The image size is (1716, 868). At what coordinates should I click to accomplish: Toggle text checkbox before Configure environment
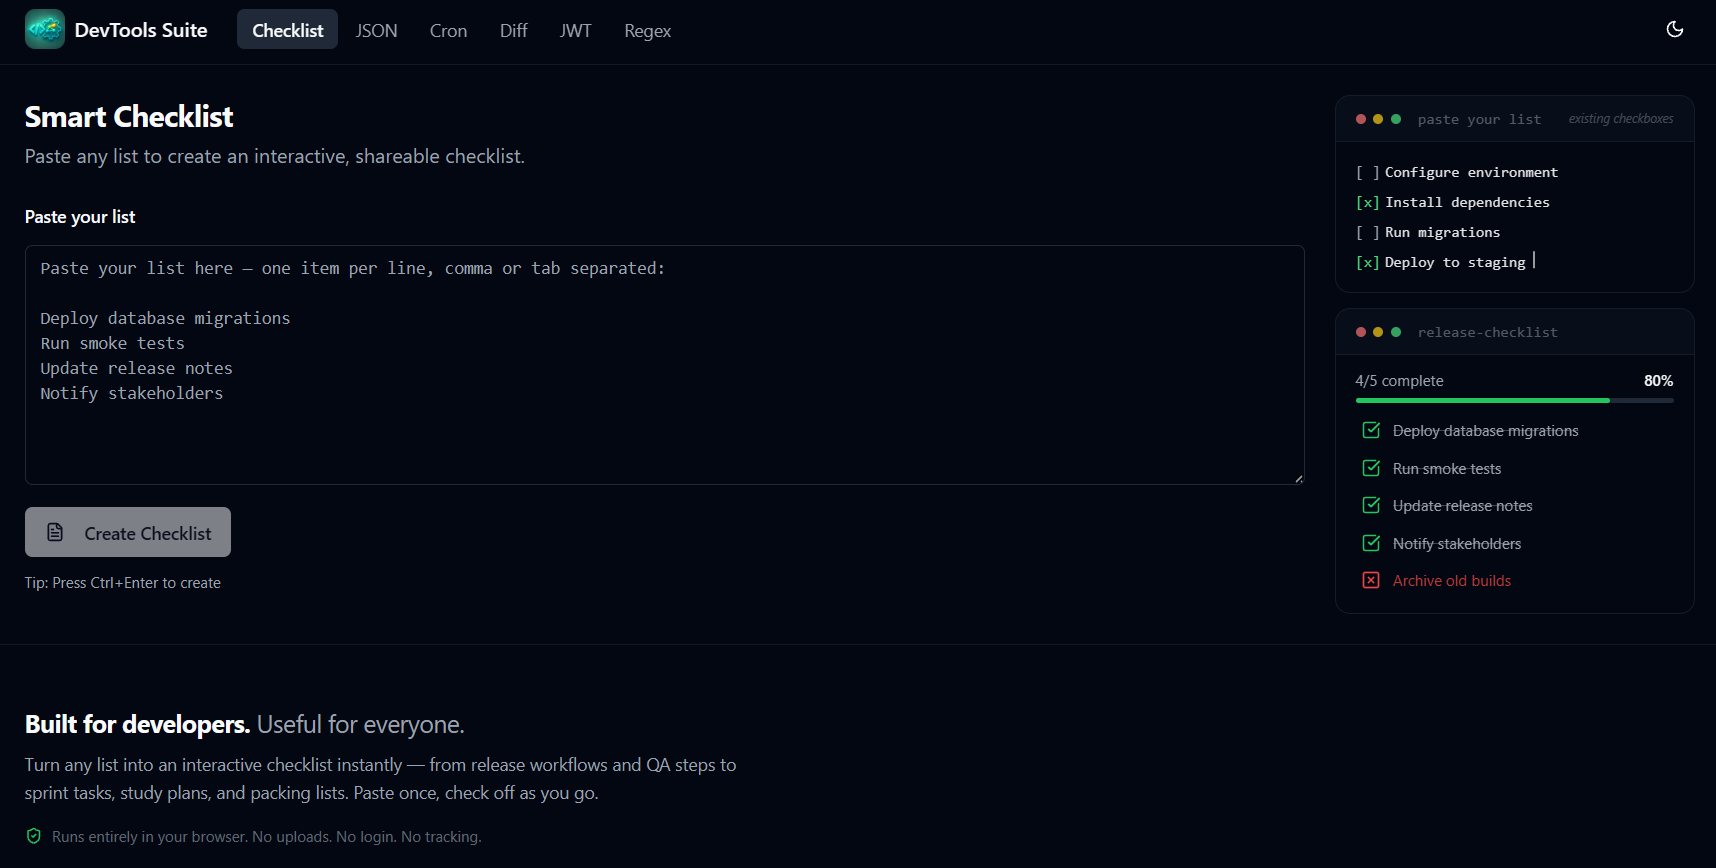tap(1367, 172)
